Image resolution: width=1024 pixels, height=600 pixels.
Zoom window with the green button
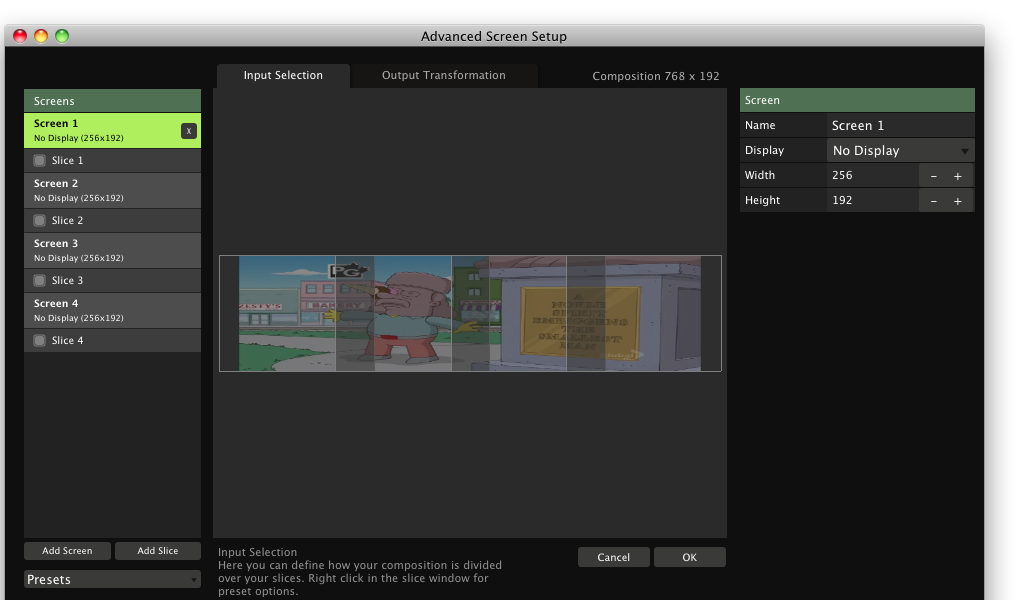62,36
